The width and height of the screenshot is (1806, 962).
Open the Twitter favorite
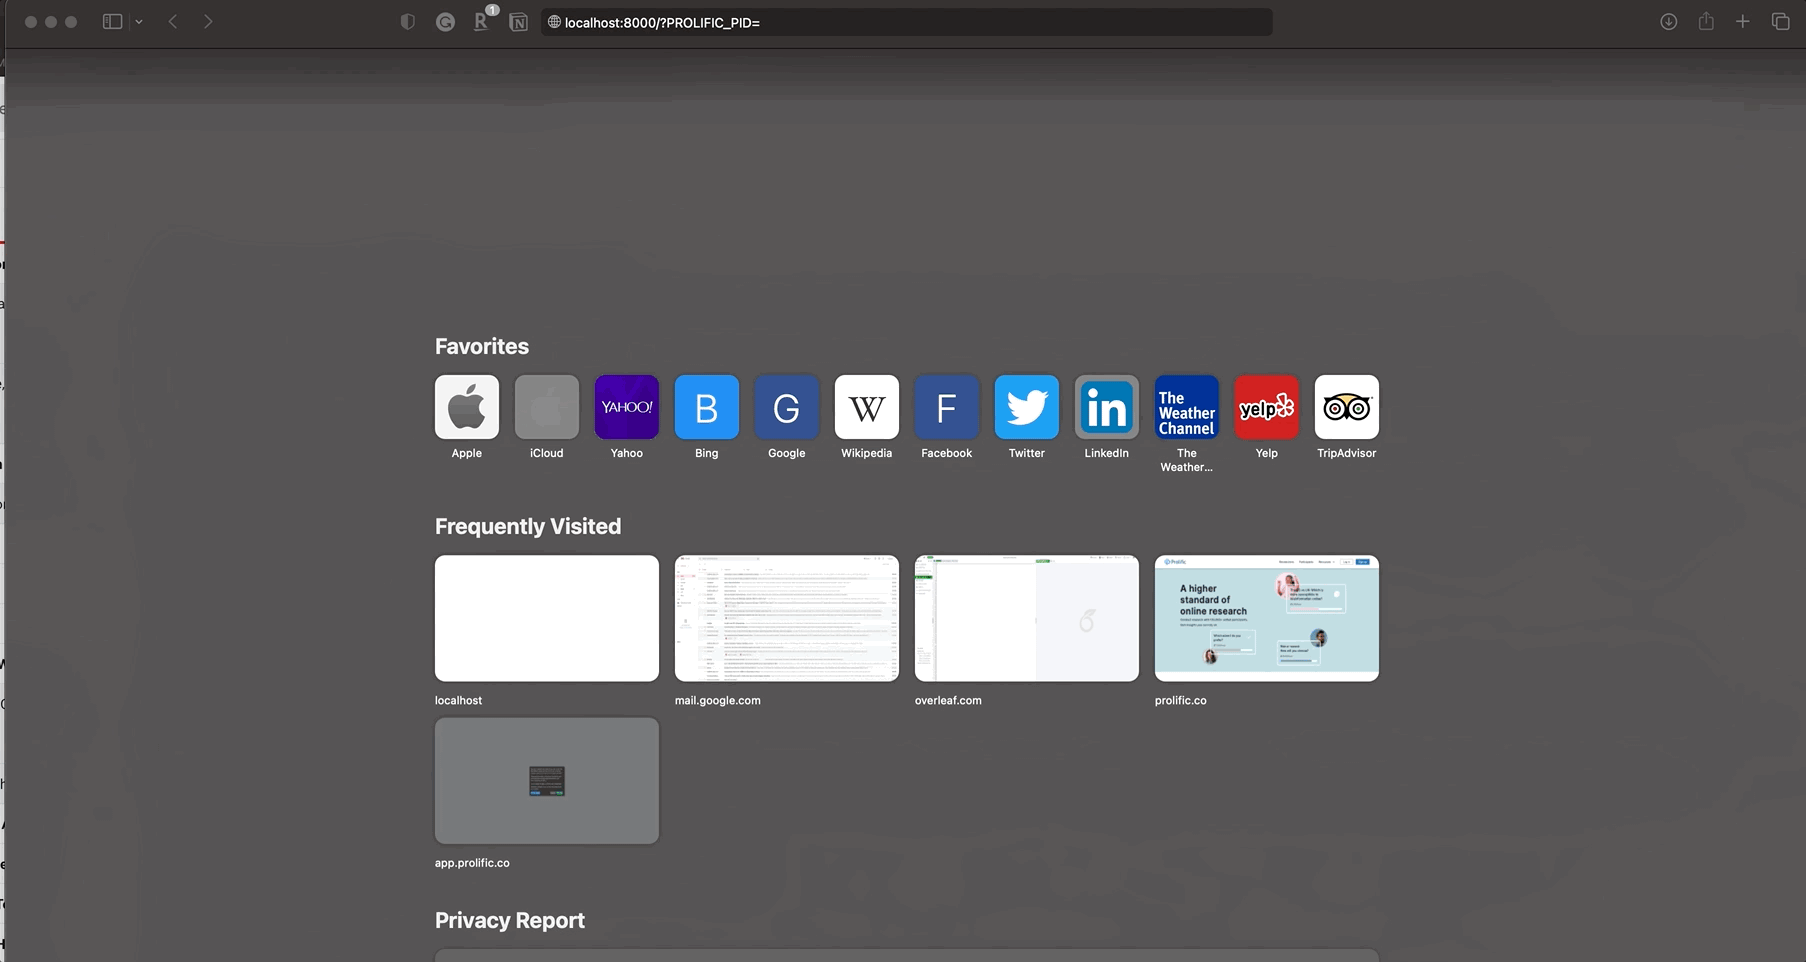[1027, 407]
